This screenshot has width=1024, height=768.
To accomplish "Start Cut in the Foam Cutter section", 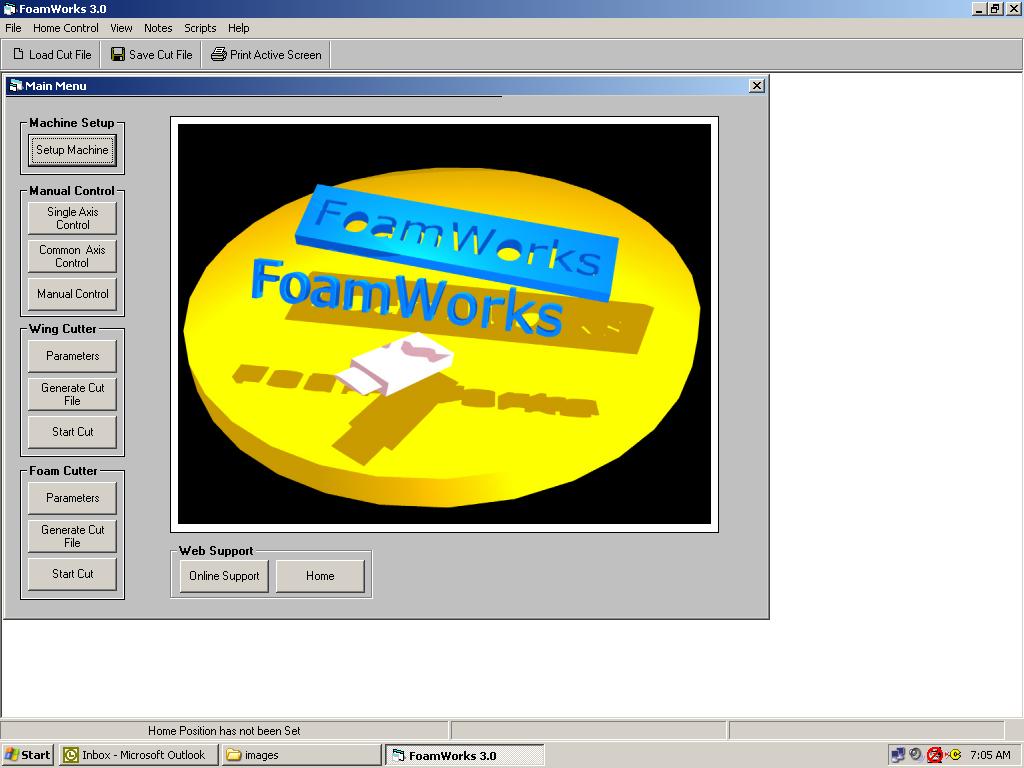I will 71,573.
